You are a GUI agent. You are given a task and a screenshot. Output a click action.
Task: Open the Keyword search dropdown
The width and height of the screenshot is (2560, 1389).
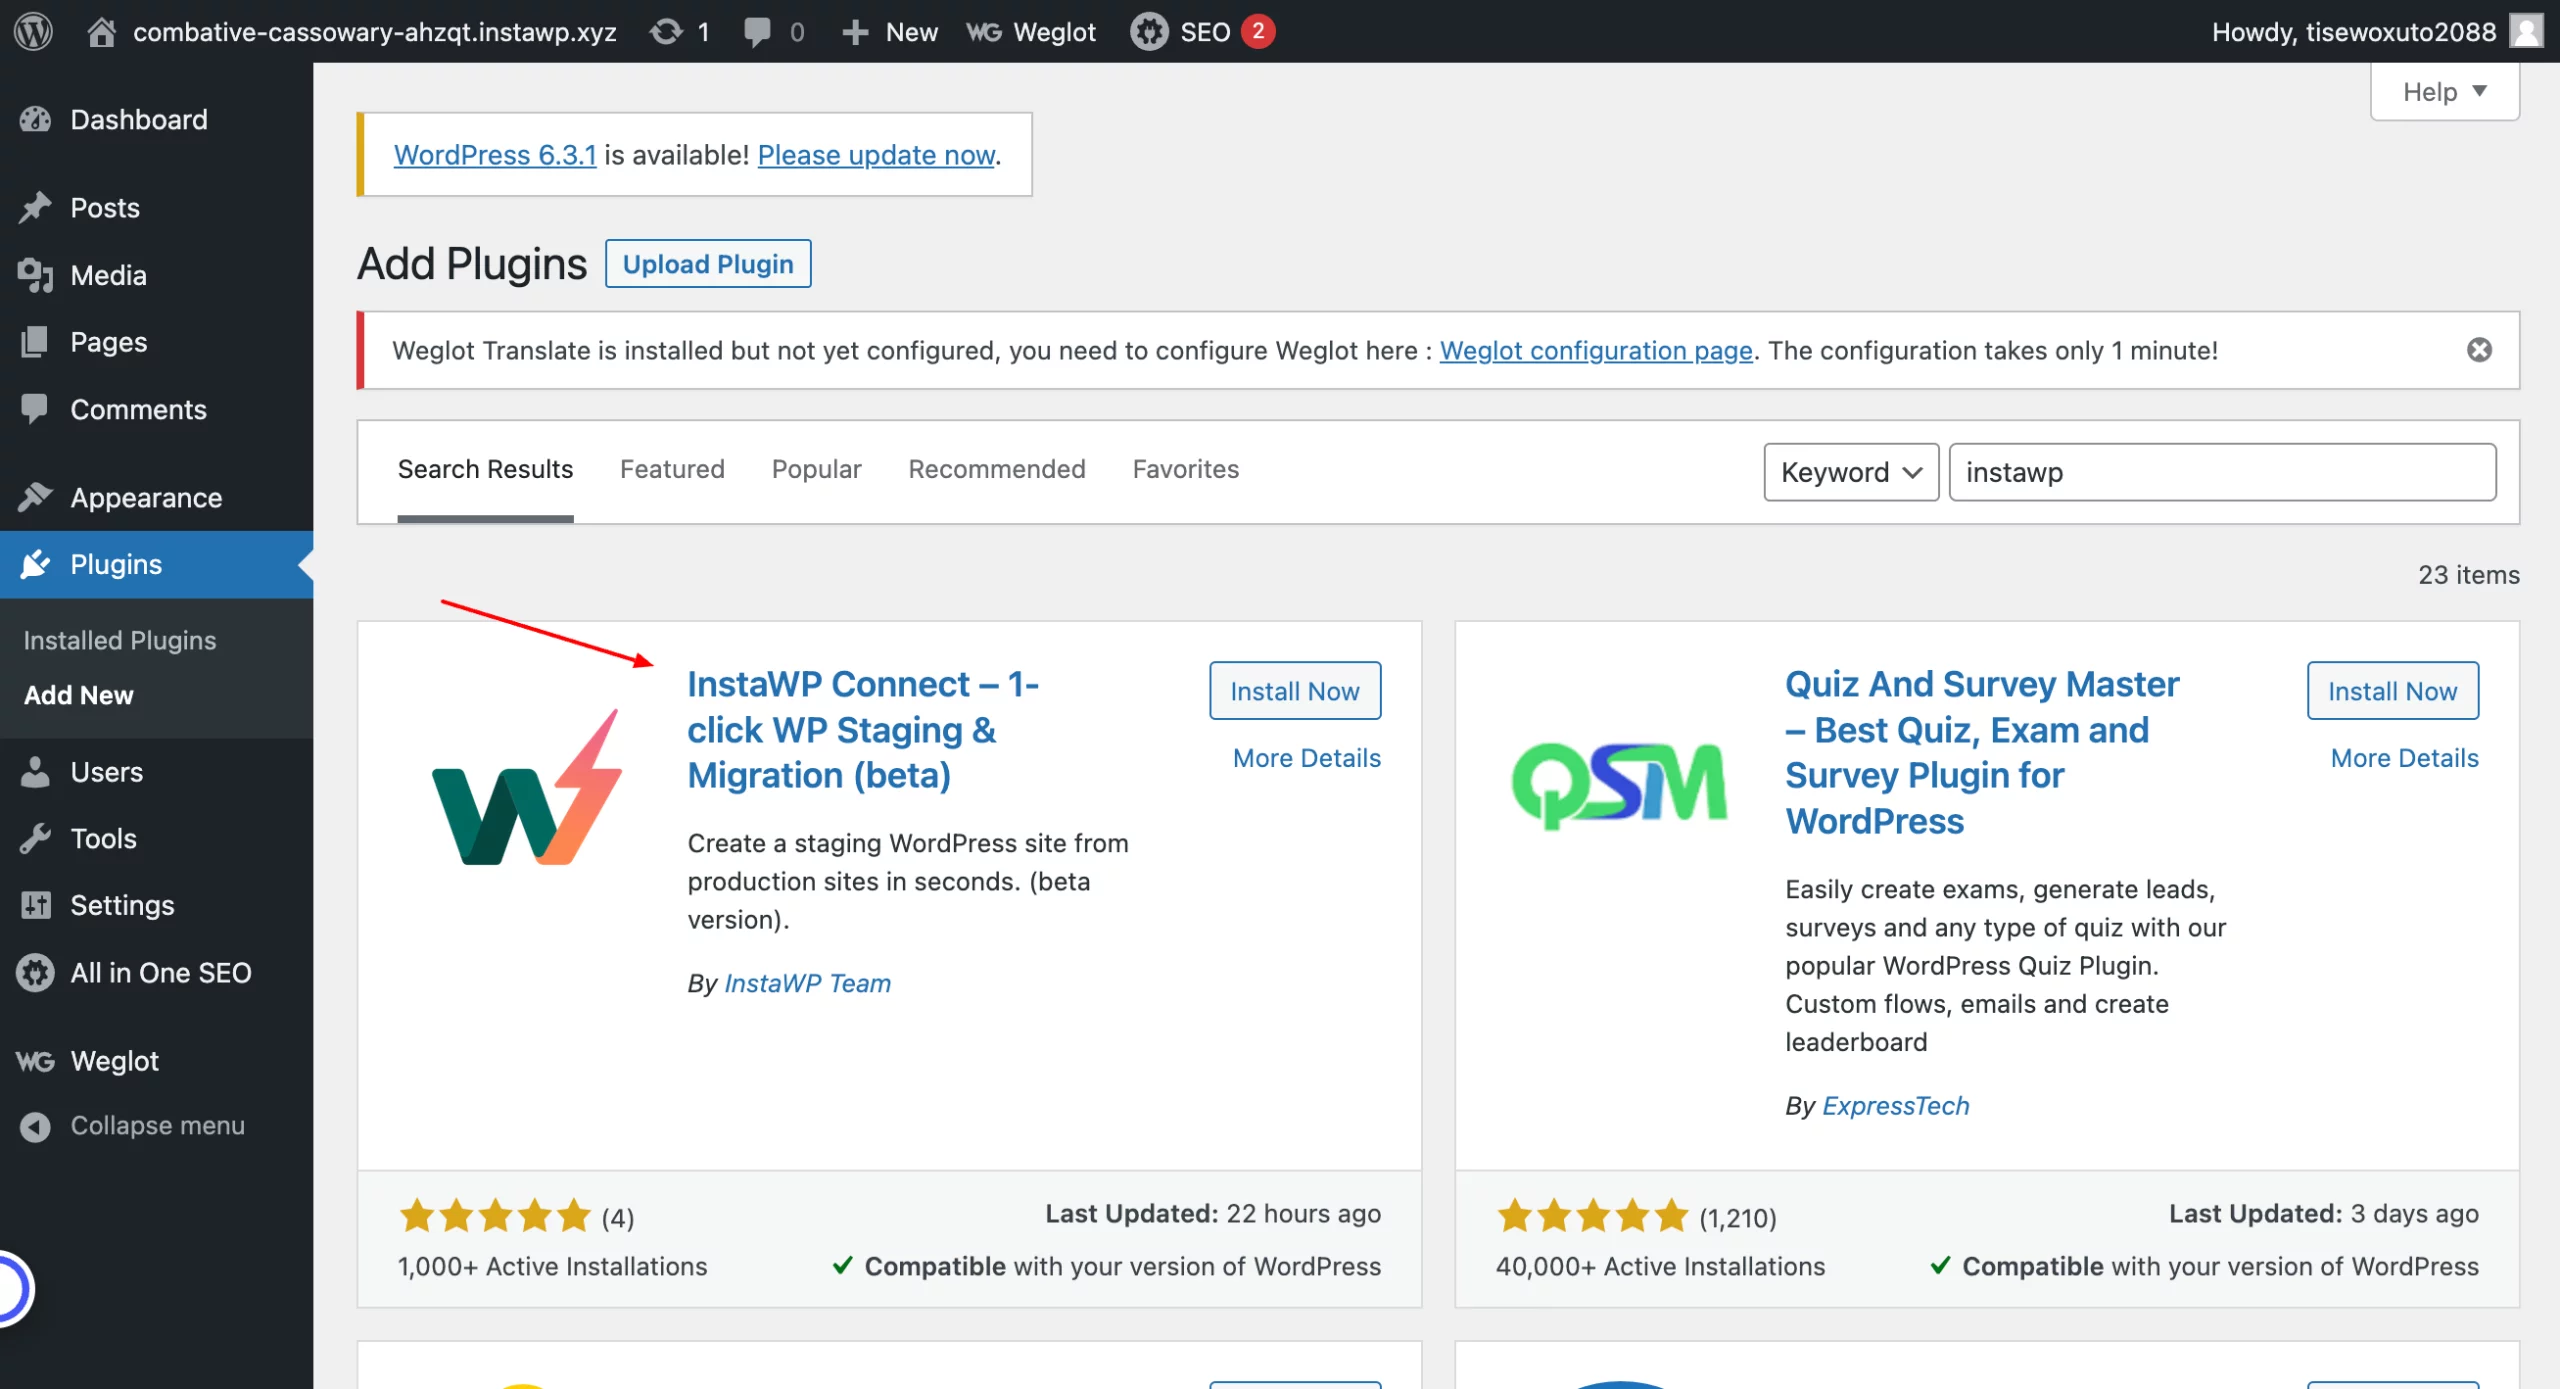[x=1850, y=471]
